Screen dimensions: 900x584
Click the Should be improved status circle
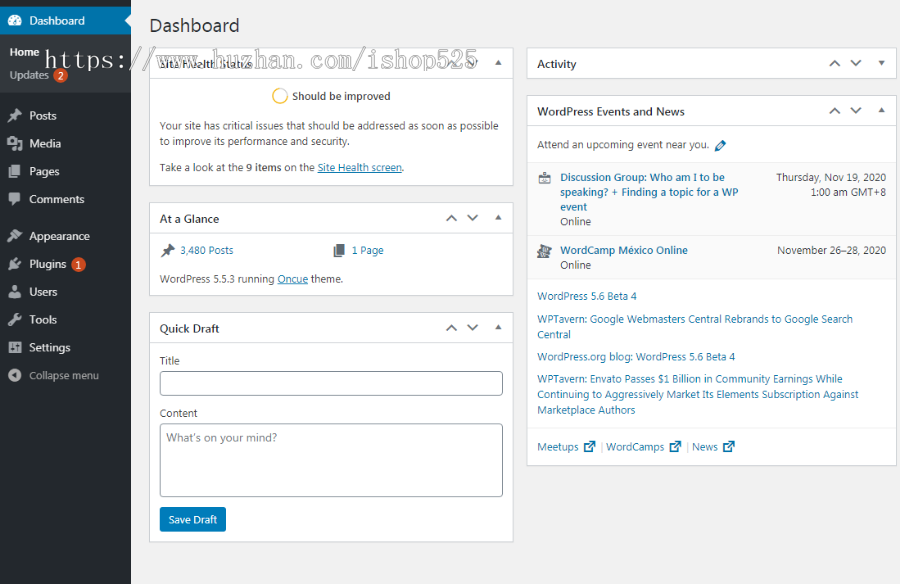click(x=280, y=96)
